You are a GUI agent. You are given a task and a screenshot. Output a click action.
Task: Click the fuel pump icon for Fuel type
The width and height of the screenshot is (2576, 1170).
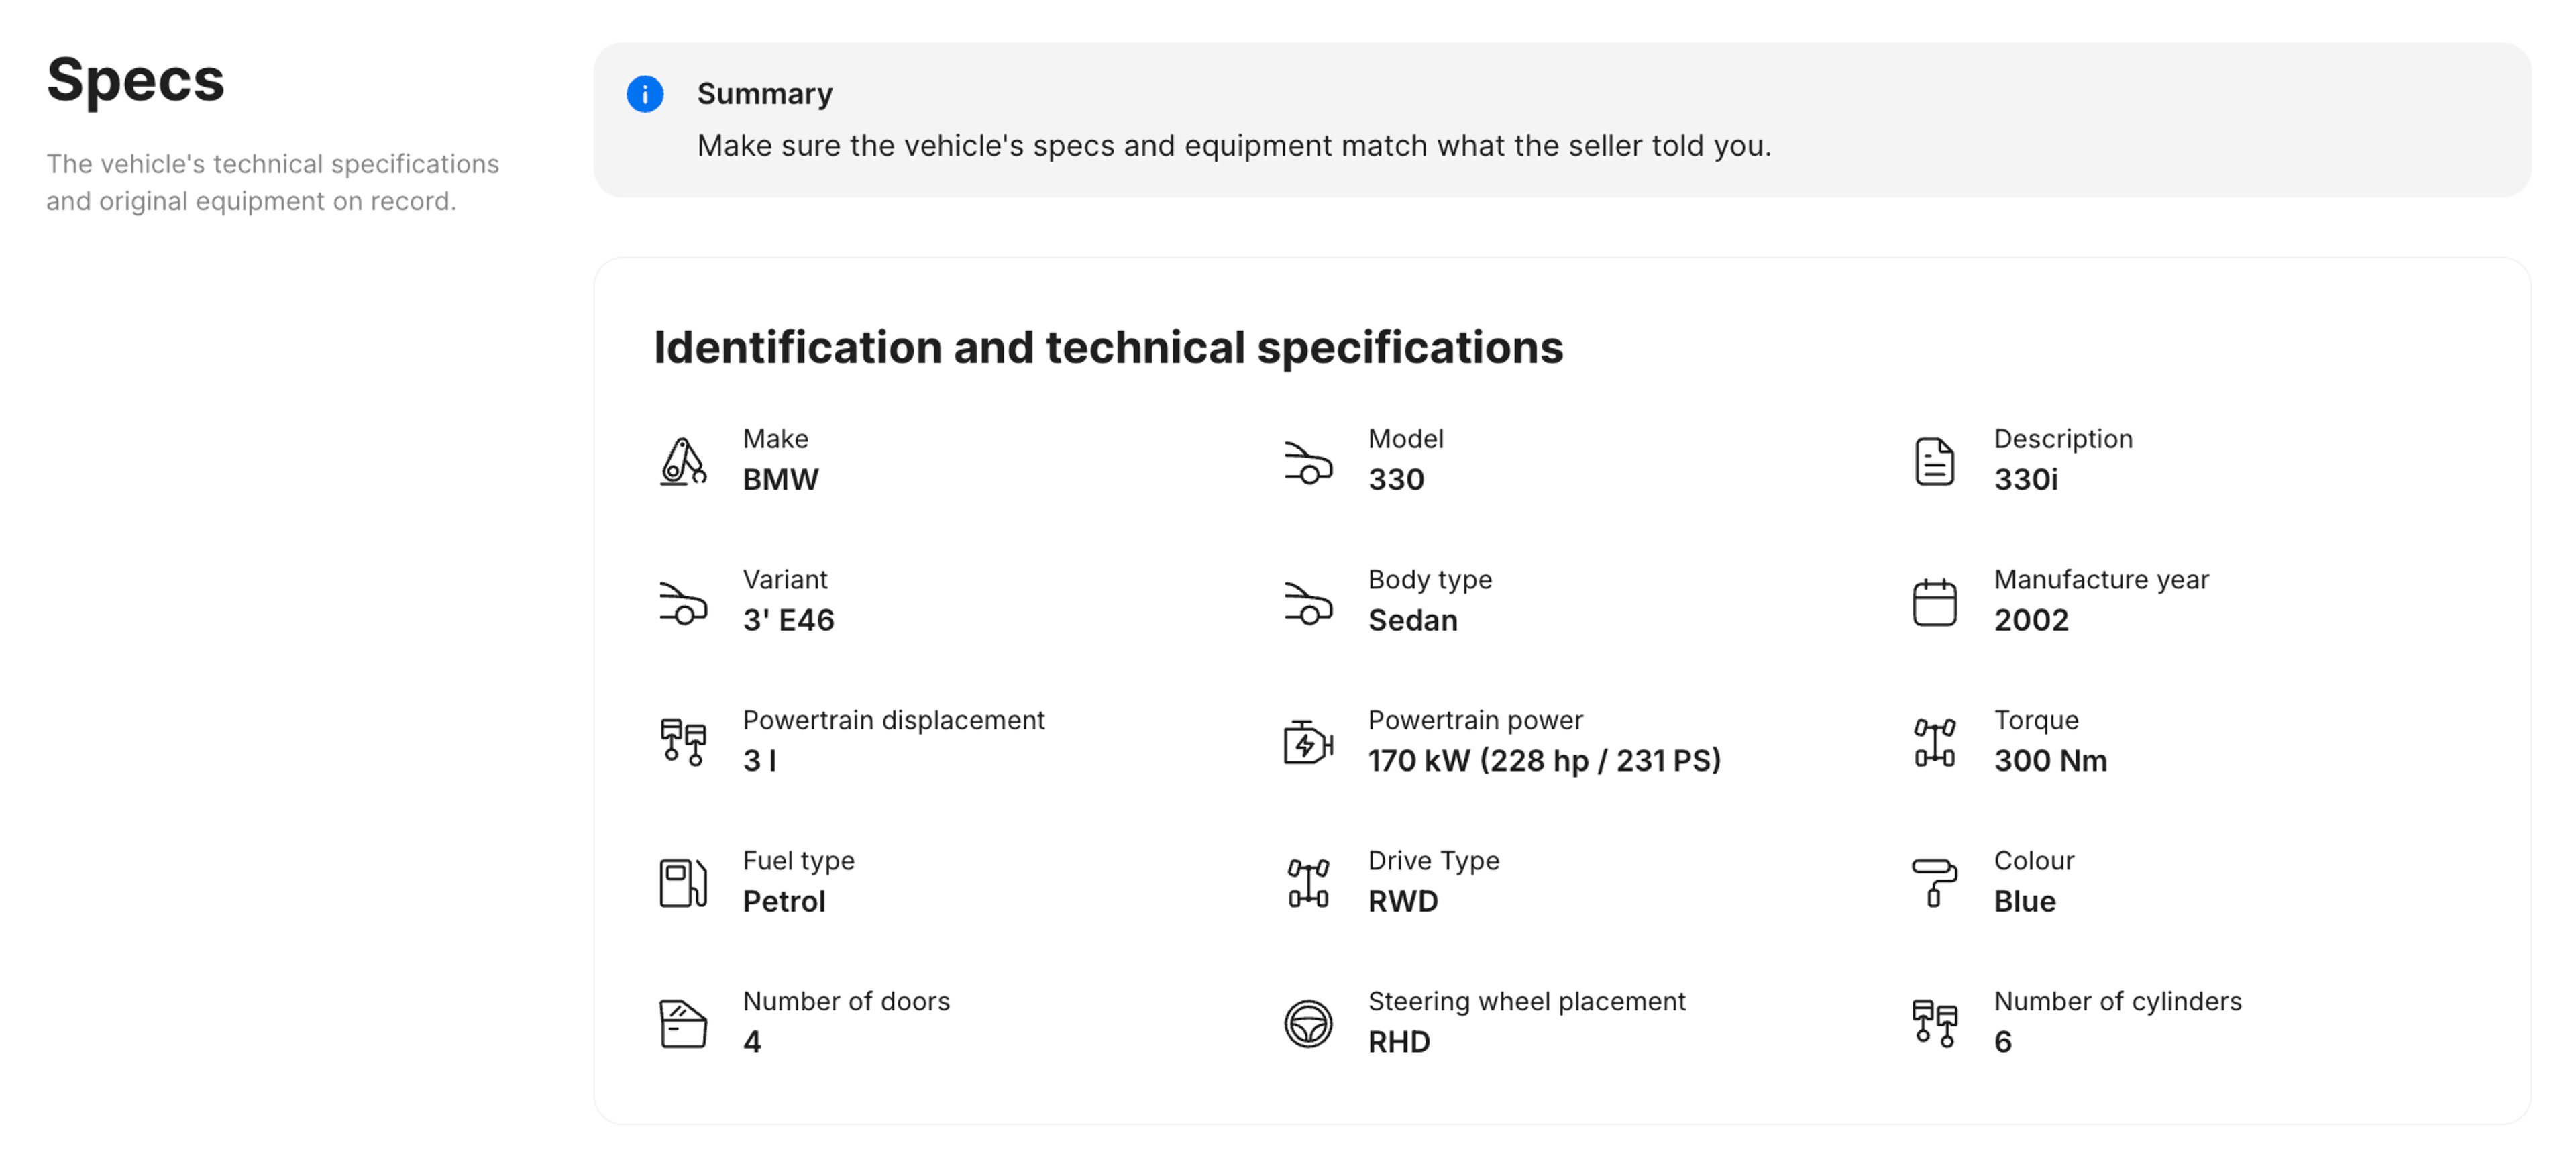click(x=683, y=884)
